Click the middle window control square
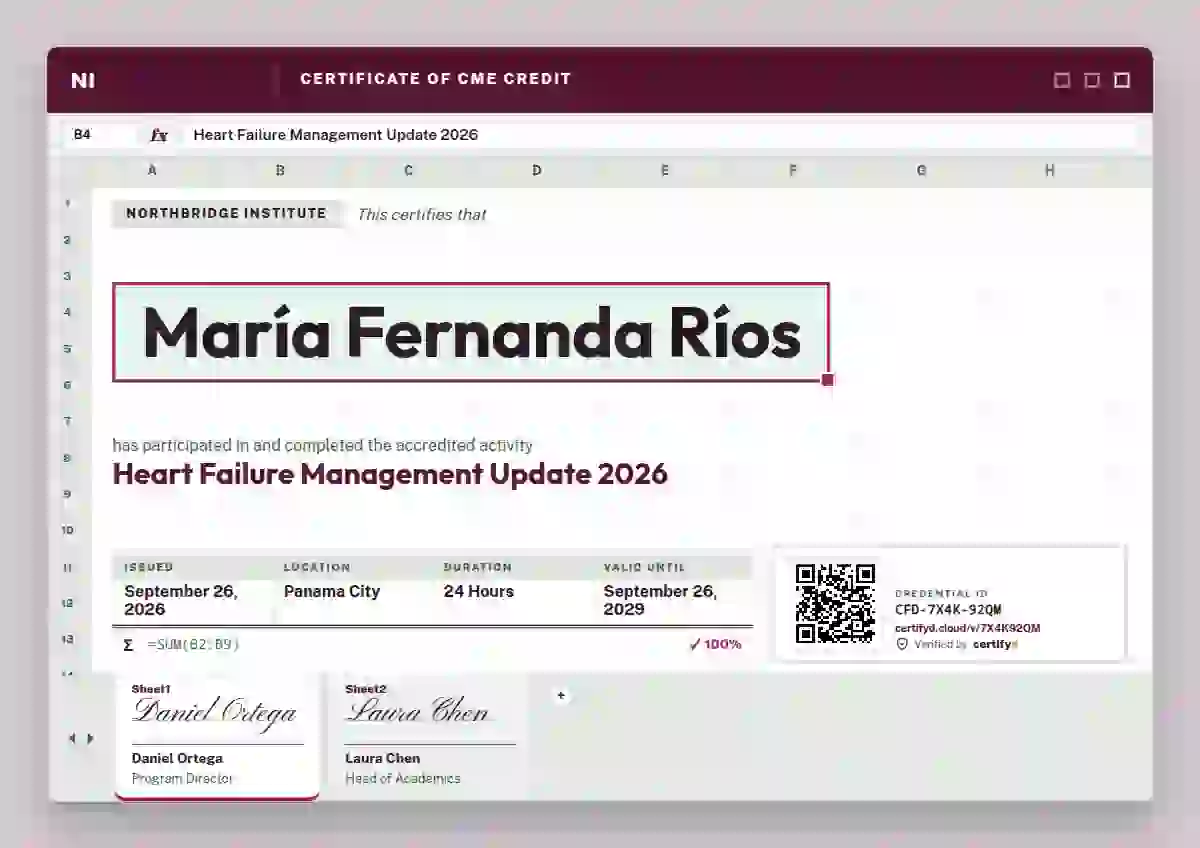Viewport: 1200px width, 848px height. 1092,80
